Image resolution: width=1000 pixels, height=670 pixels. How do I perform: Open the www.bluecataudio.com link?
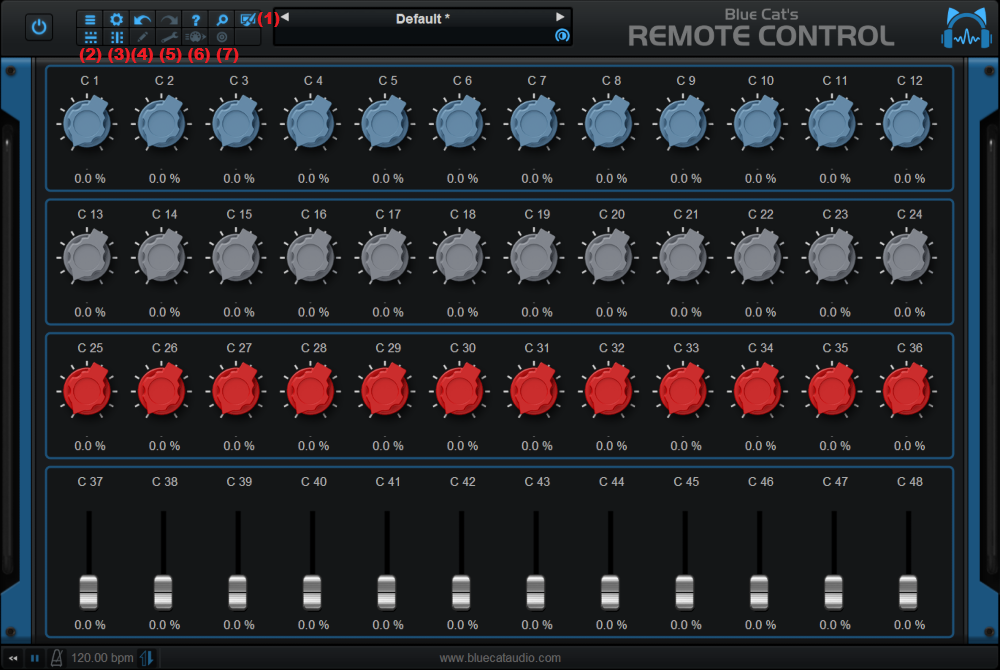(x=500, y=658)
